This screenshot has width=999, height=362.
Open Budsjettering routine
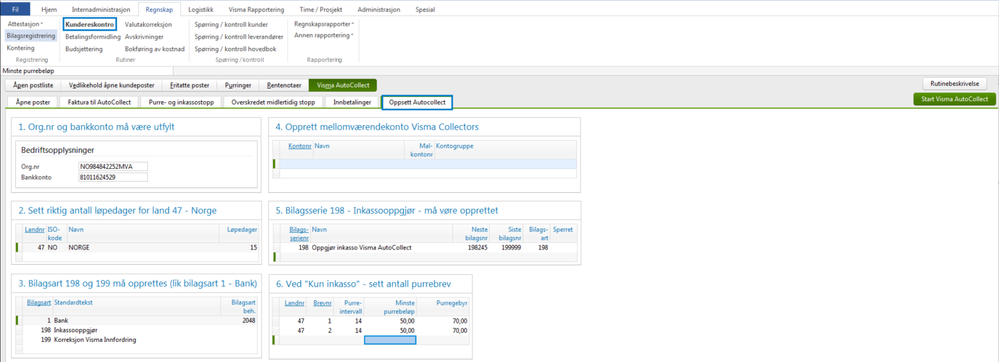tap(83, 48)
